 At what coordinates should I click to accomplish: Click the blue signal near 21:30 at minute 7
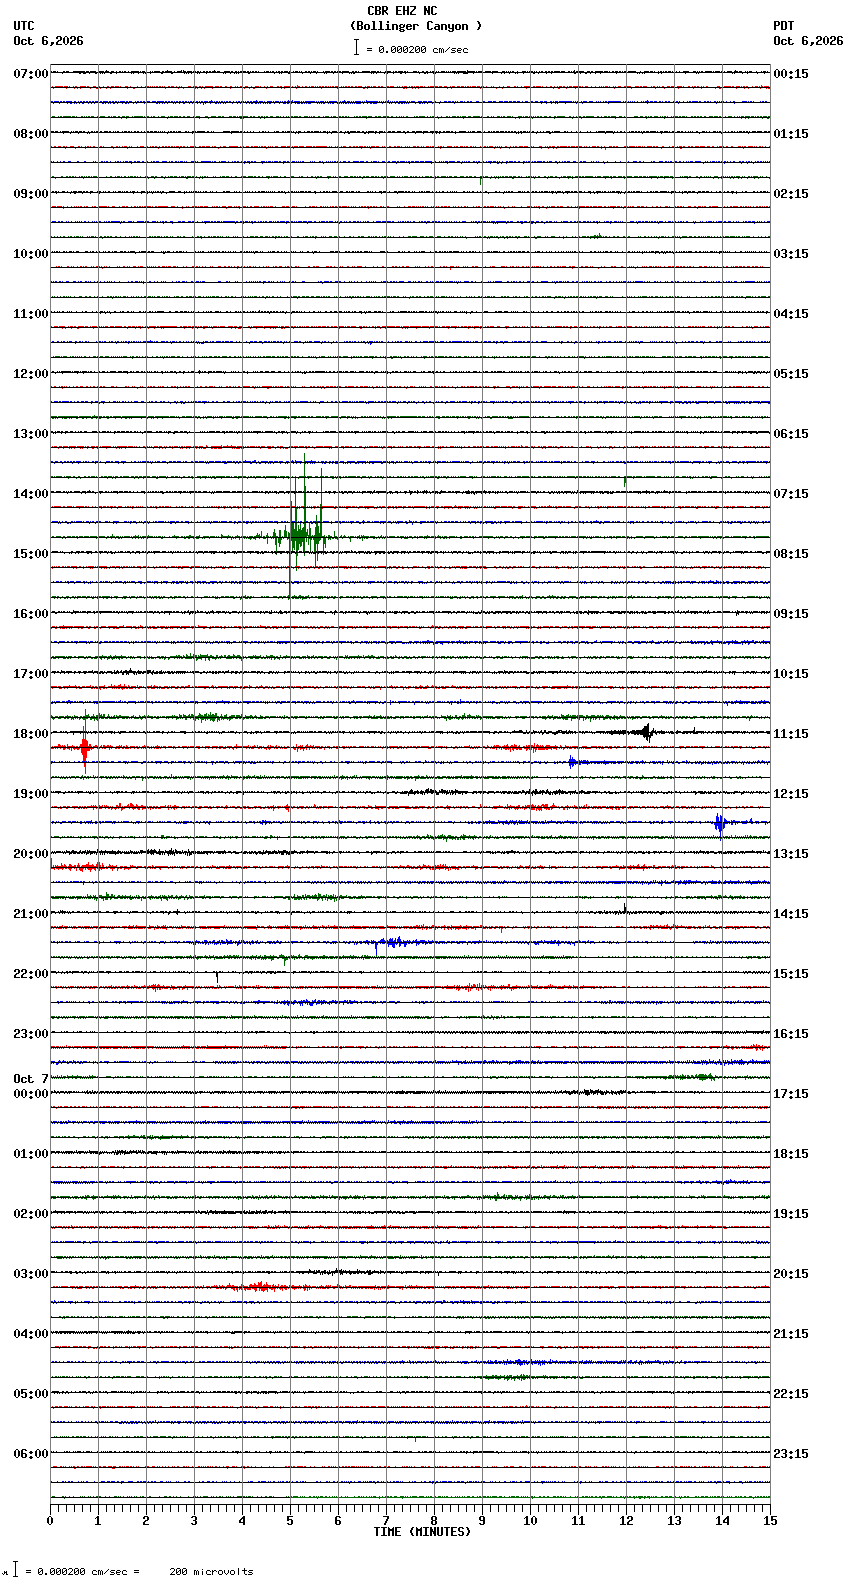coord(392,942)
